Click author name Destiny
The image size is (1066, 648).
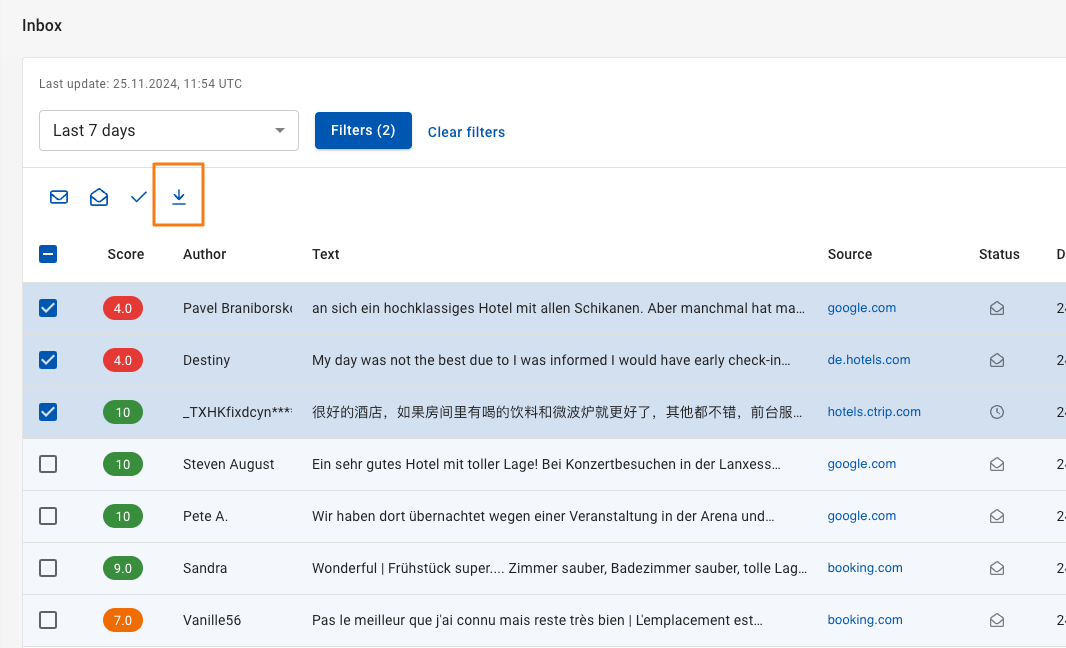207,360
